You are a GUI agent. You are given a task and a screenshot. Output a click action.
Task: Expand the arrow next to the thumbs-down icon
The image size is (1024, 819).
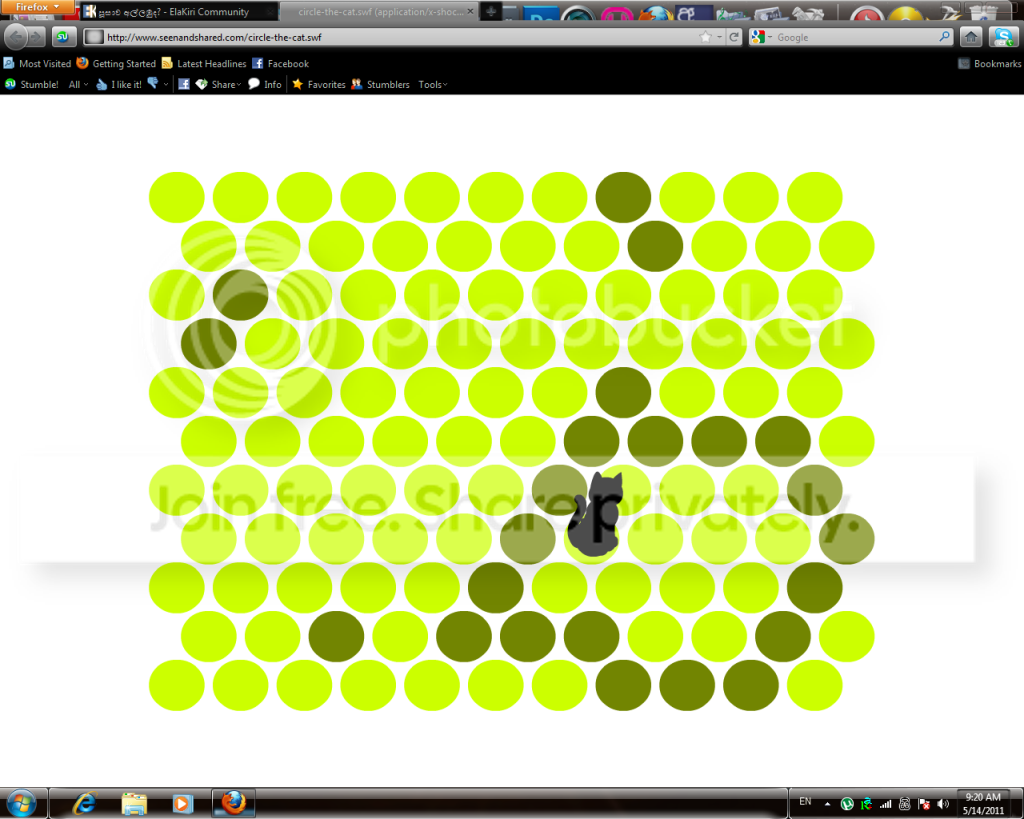(166, 84)
